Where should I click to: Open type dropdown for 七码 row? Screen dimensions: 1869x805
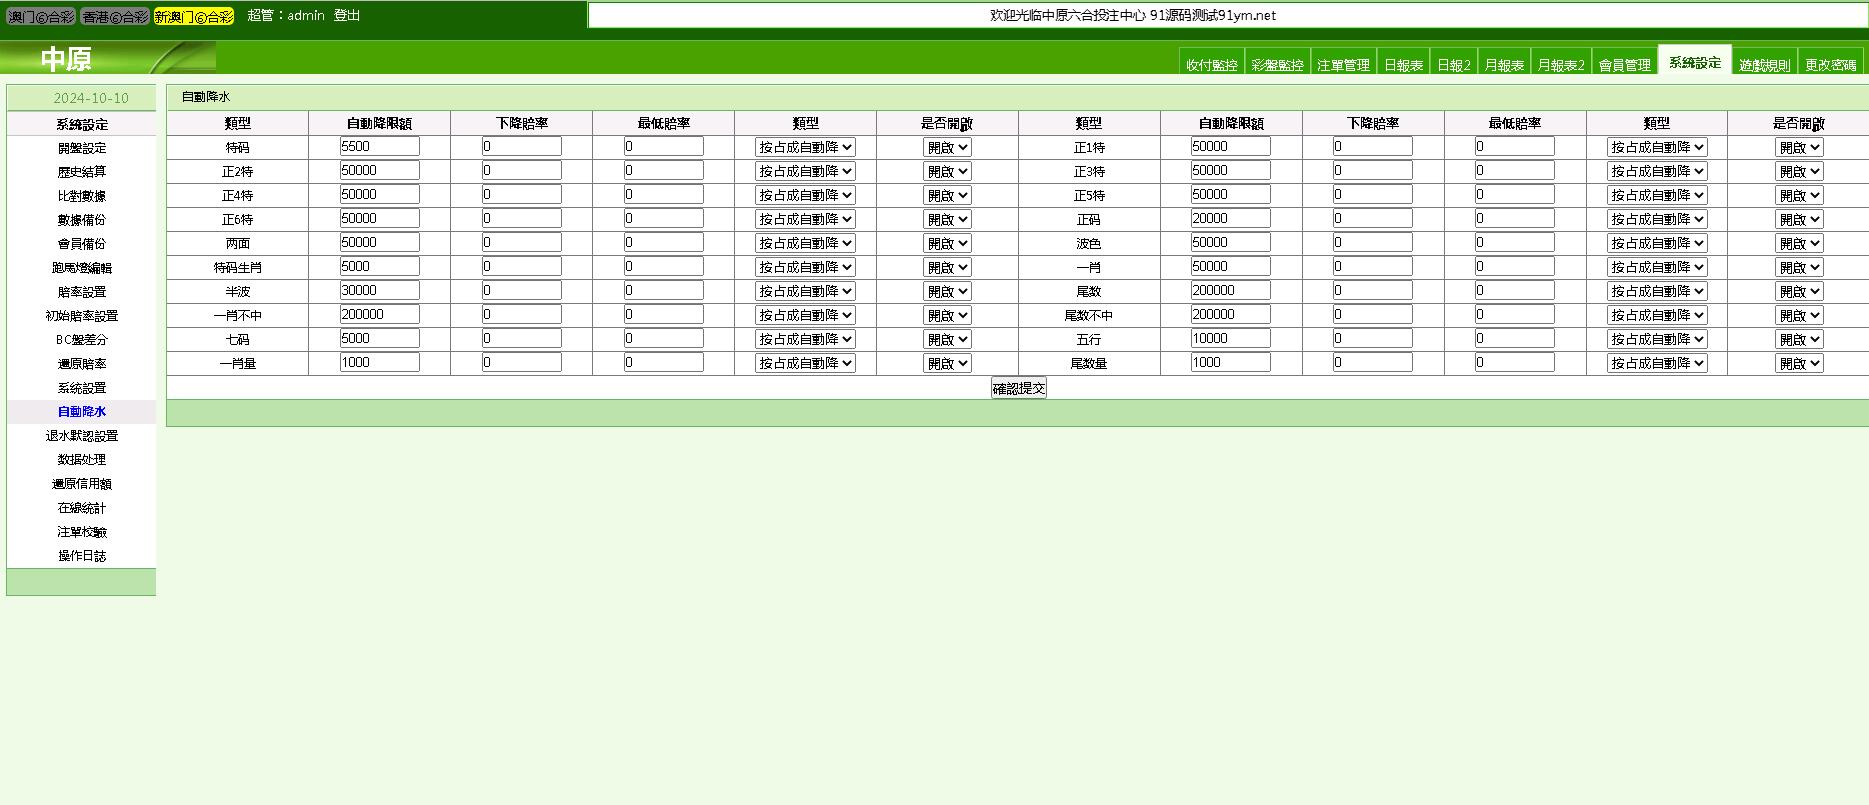tap(805, 339)
